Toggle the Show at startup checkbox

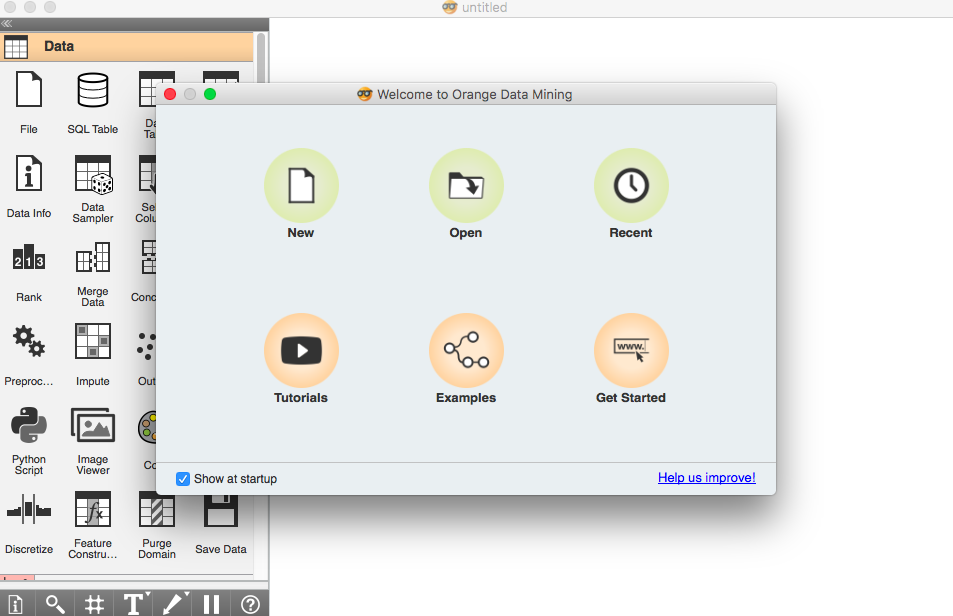pyautogui.click(x=183, y=479)
